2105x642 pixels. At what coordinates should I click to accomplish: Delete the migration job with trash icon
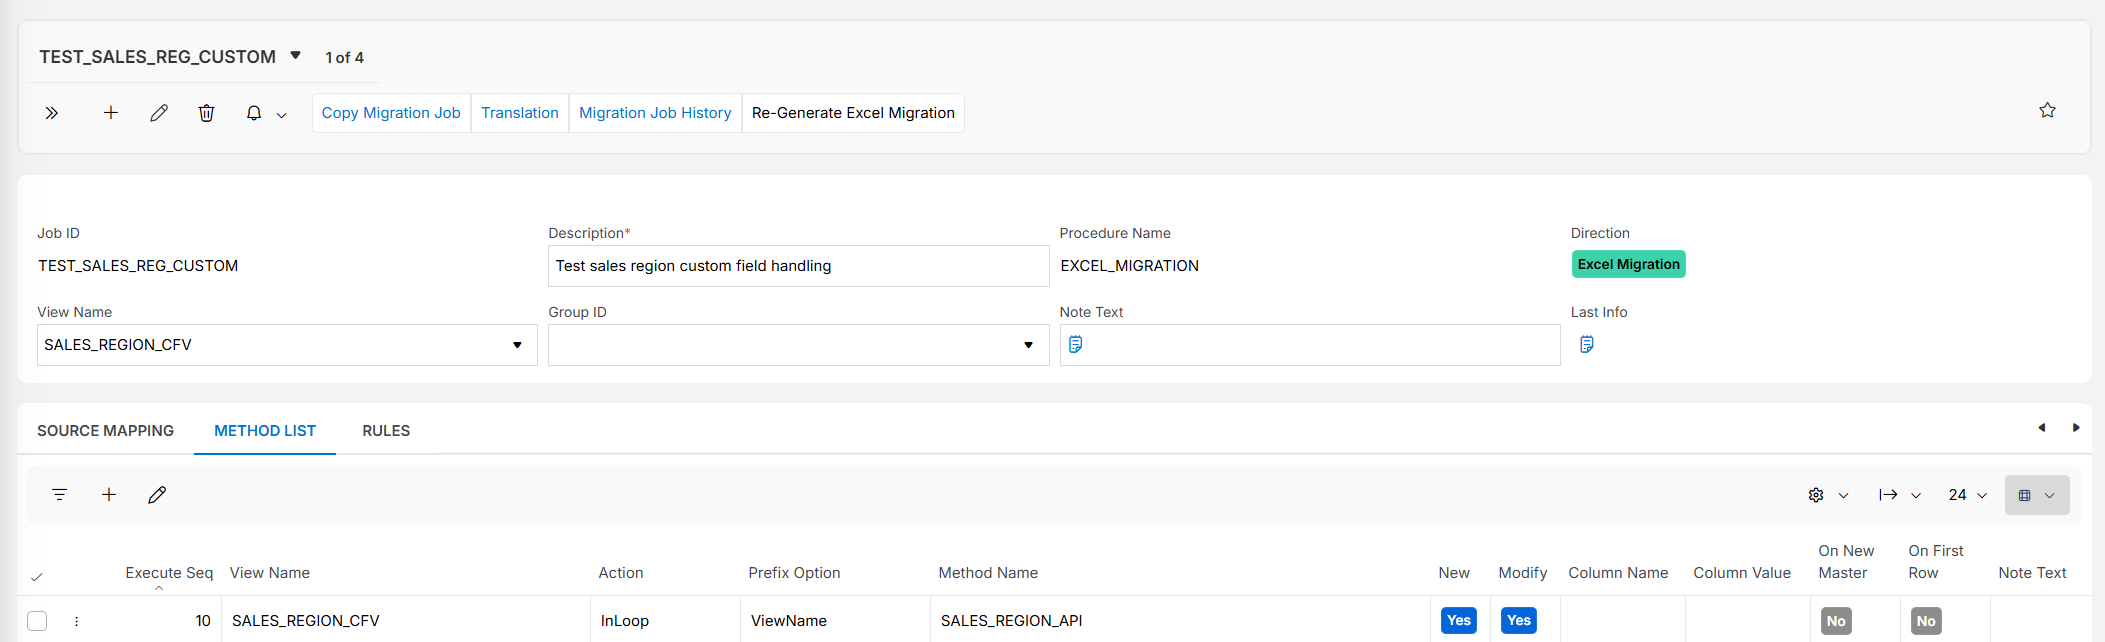click(206, 113)
